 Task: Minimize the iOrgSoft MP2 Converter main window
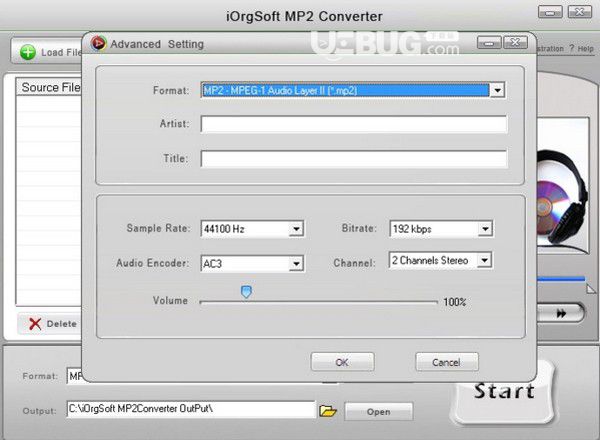550,12
